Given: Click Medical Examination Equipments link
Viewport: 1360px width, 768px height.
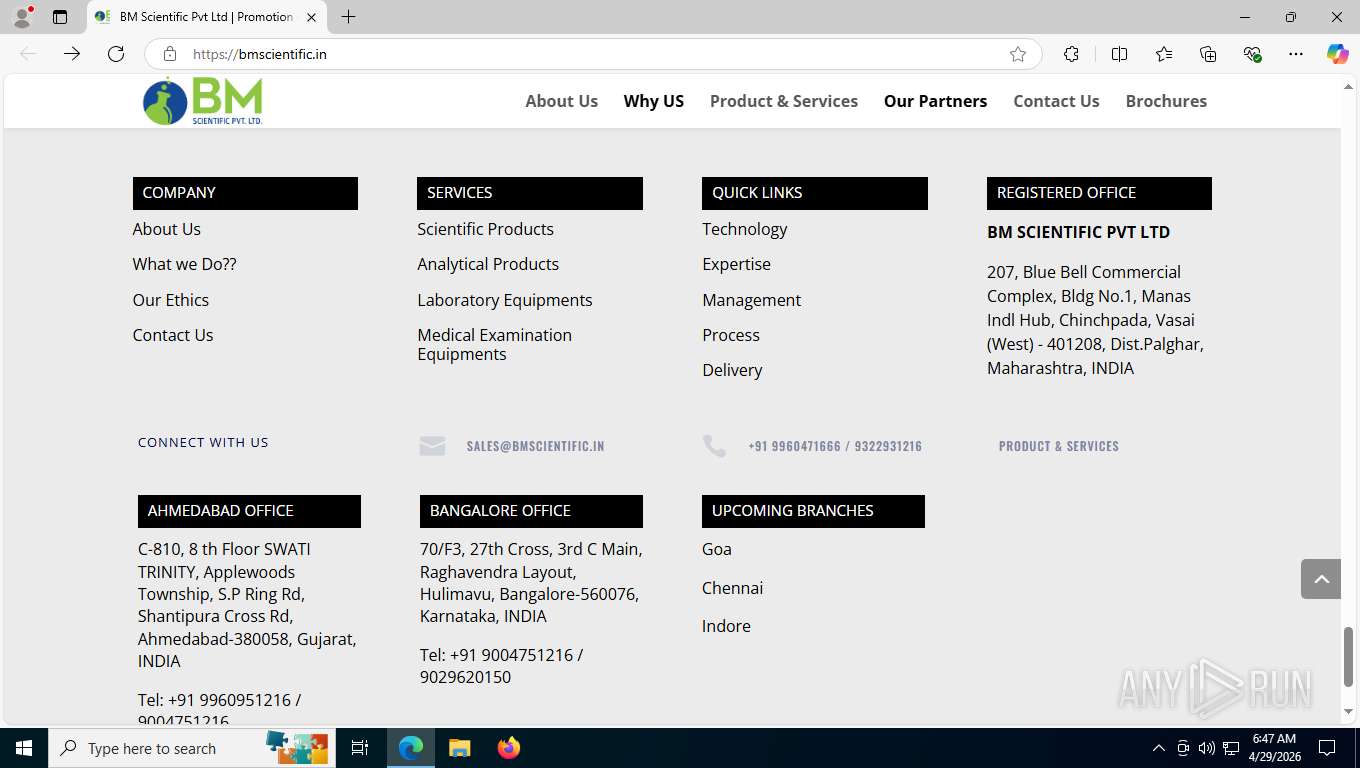Looking at the screenshot, I should 495,345.
